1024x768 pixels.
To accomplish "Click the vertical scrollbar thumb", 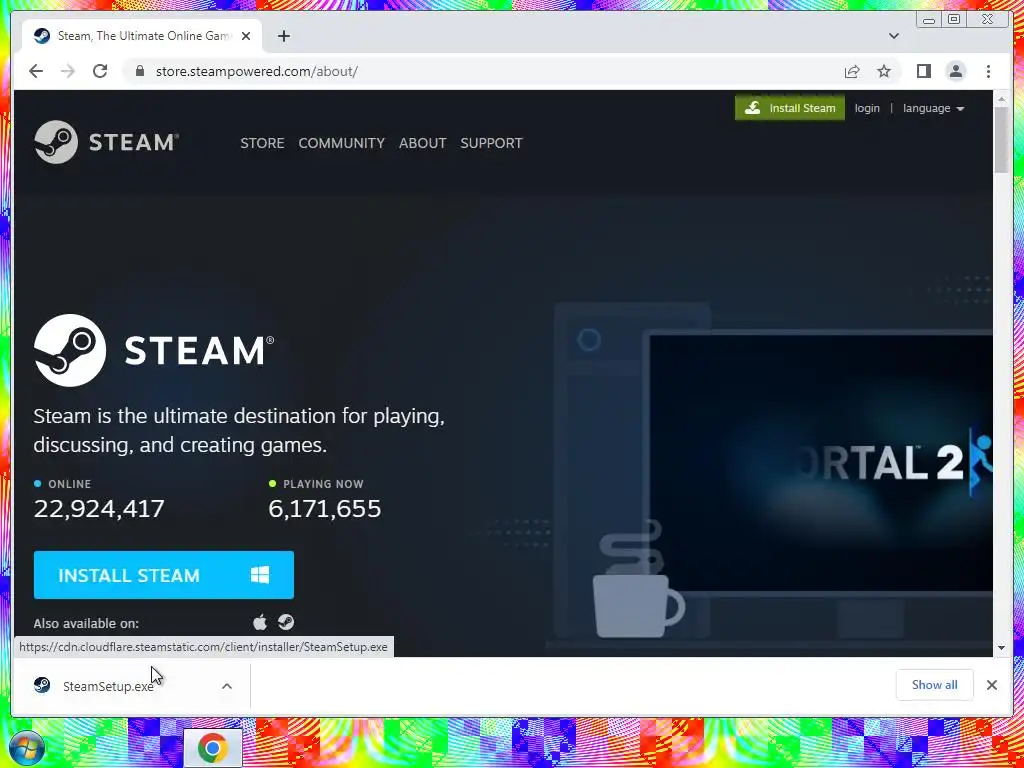I will pos(1001,140).
